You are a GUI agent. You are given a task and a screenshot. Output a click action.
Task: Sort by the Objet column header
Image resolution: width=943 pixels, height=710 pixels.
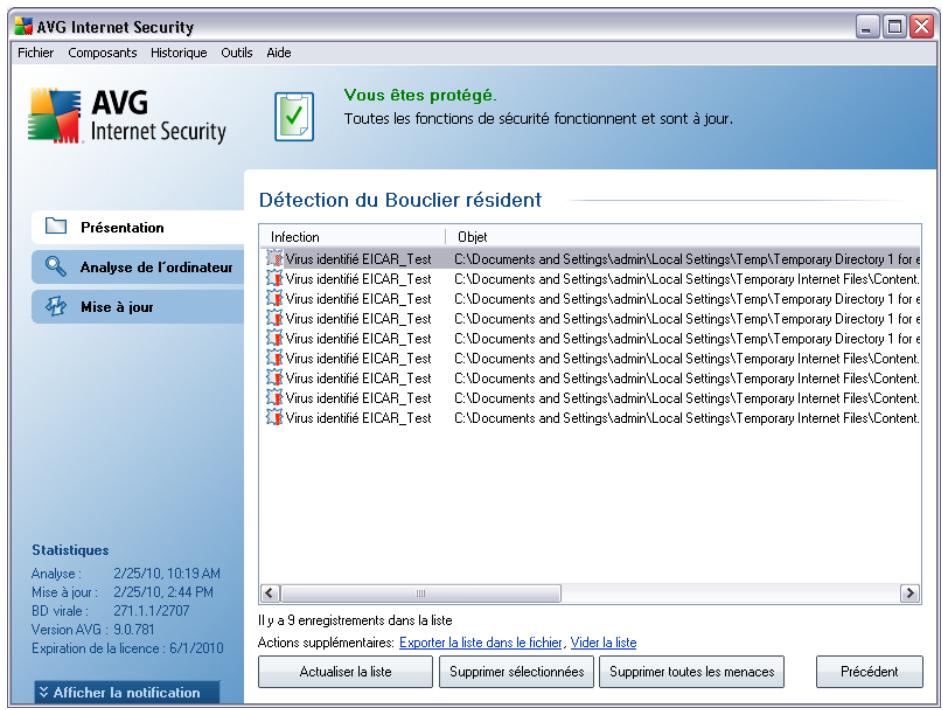683,237
